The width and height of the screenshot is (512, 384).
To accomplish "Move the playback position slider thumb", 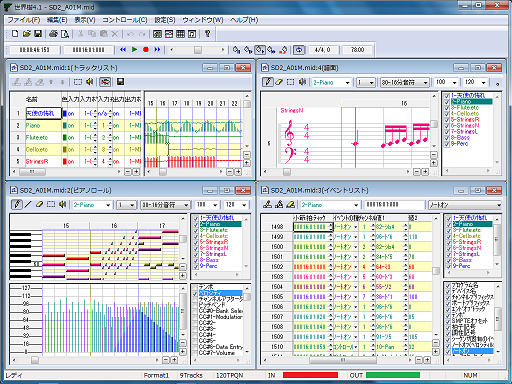I will 198,50.
